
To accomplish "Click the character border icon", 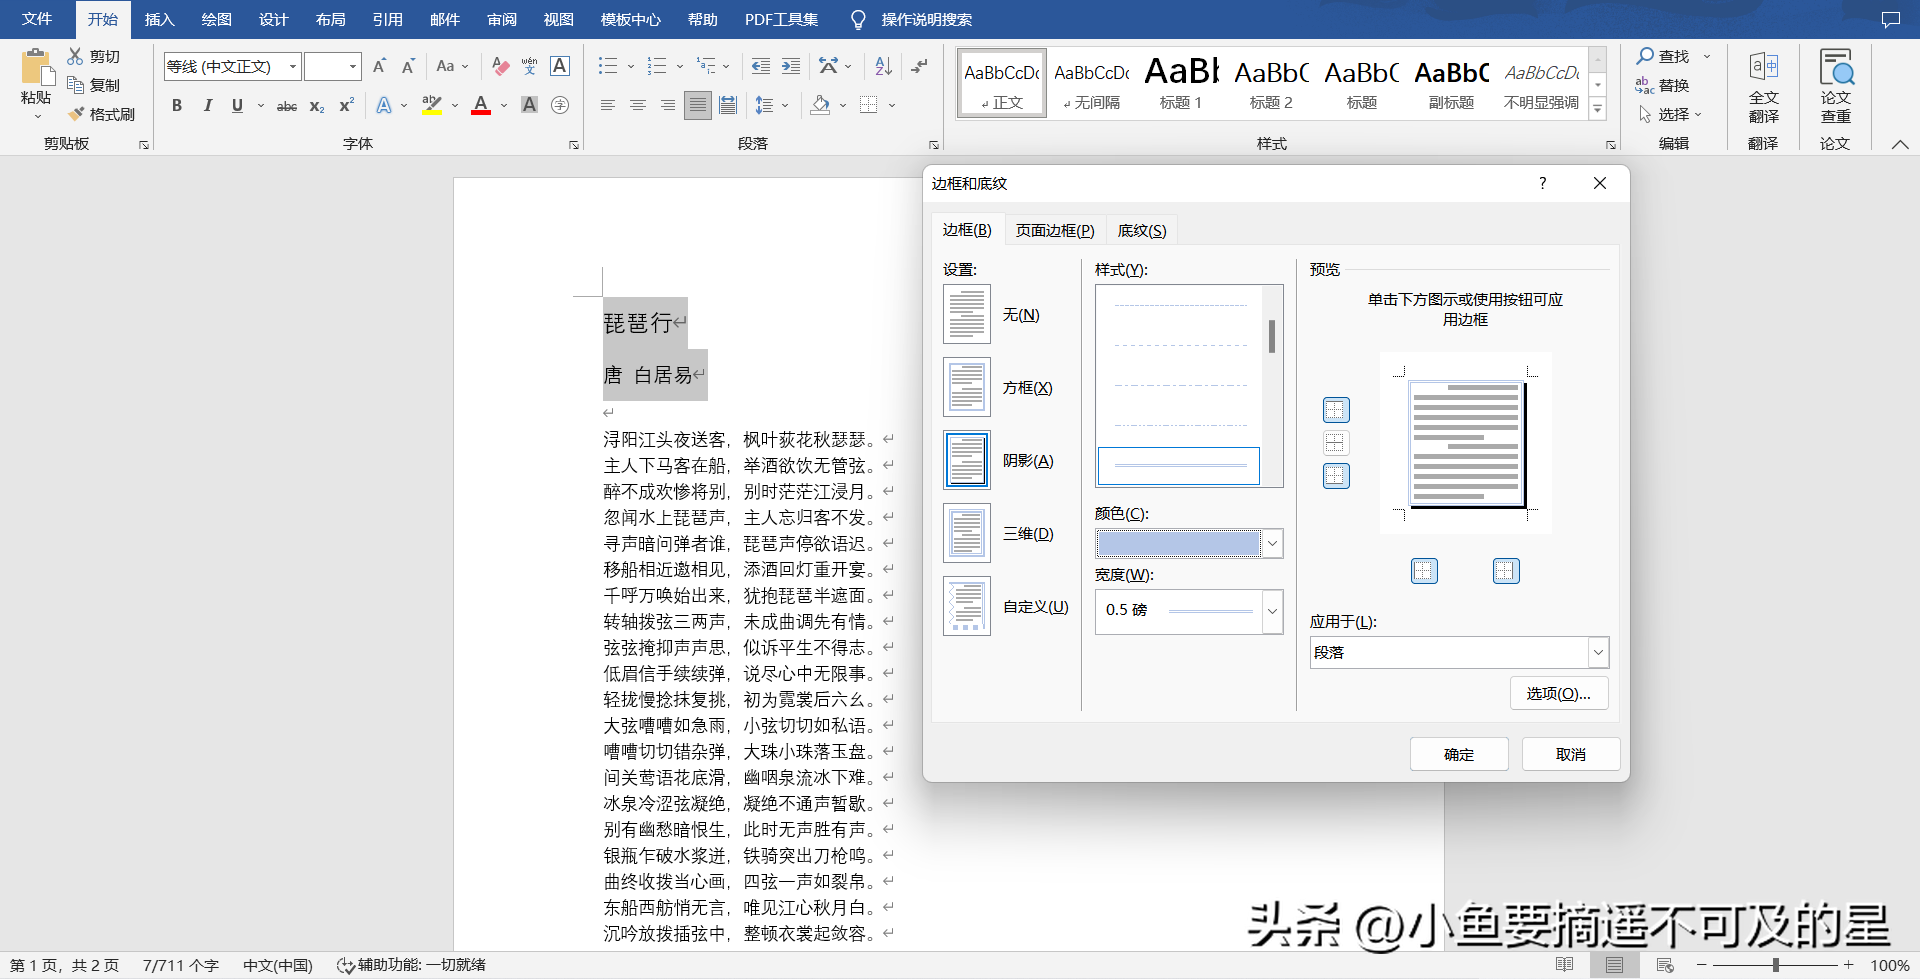I will [x=560, y=66].
